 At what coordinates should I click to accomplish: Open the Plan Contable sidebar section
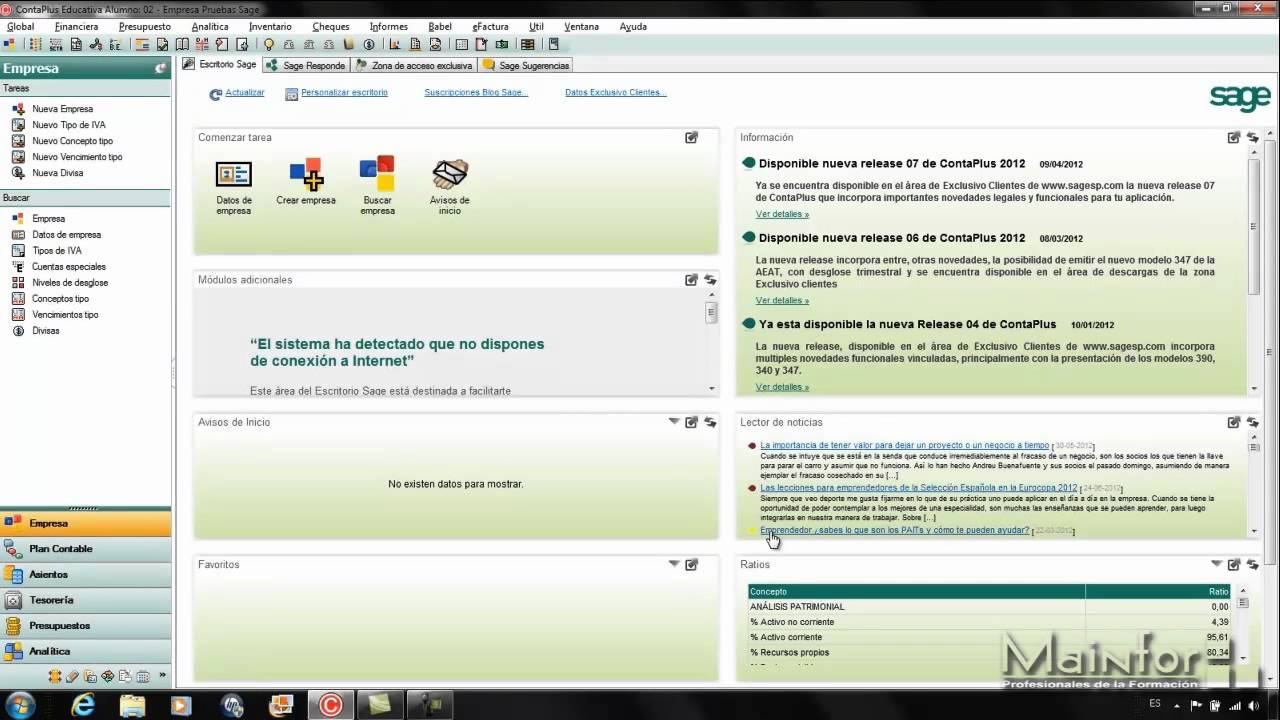[85, 549]
